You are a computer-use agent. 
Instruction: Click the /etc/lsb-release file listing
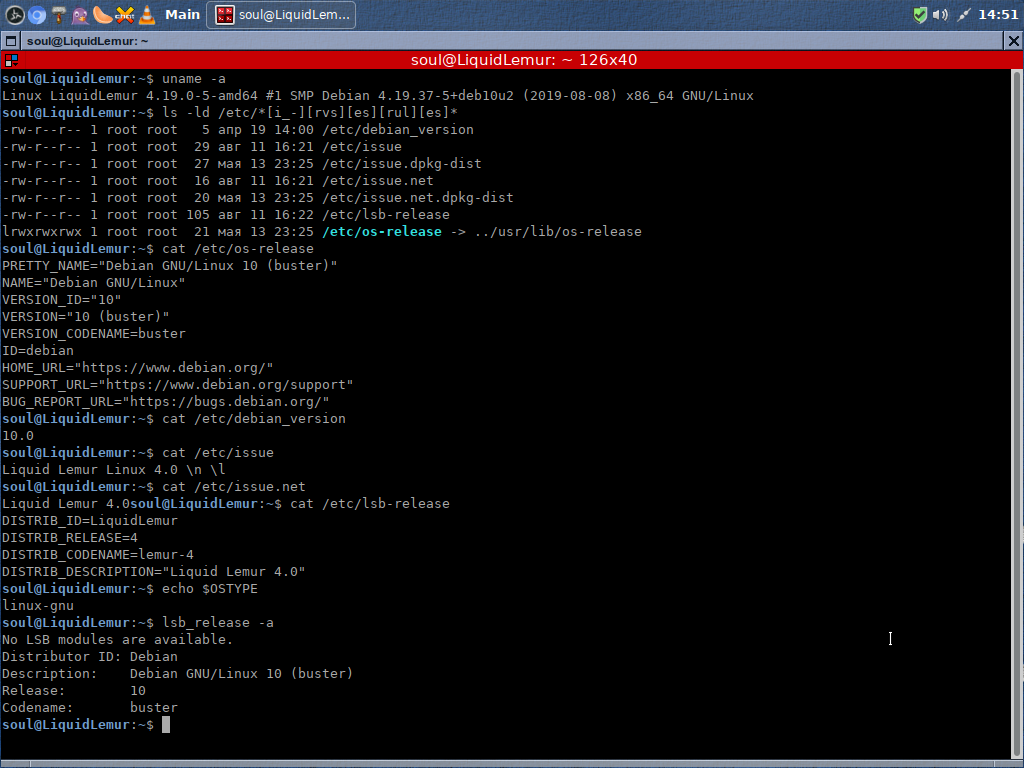tap(386, 215)
